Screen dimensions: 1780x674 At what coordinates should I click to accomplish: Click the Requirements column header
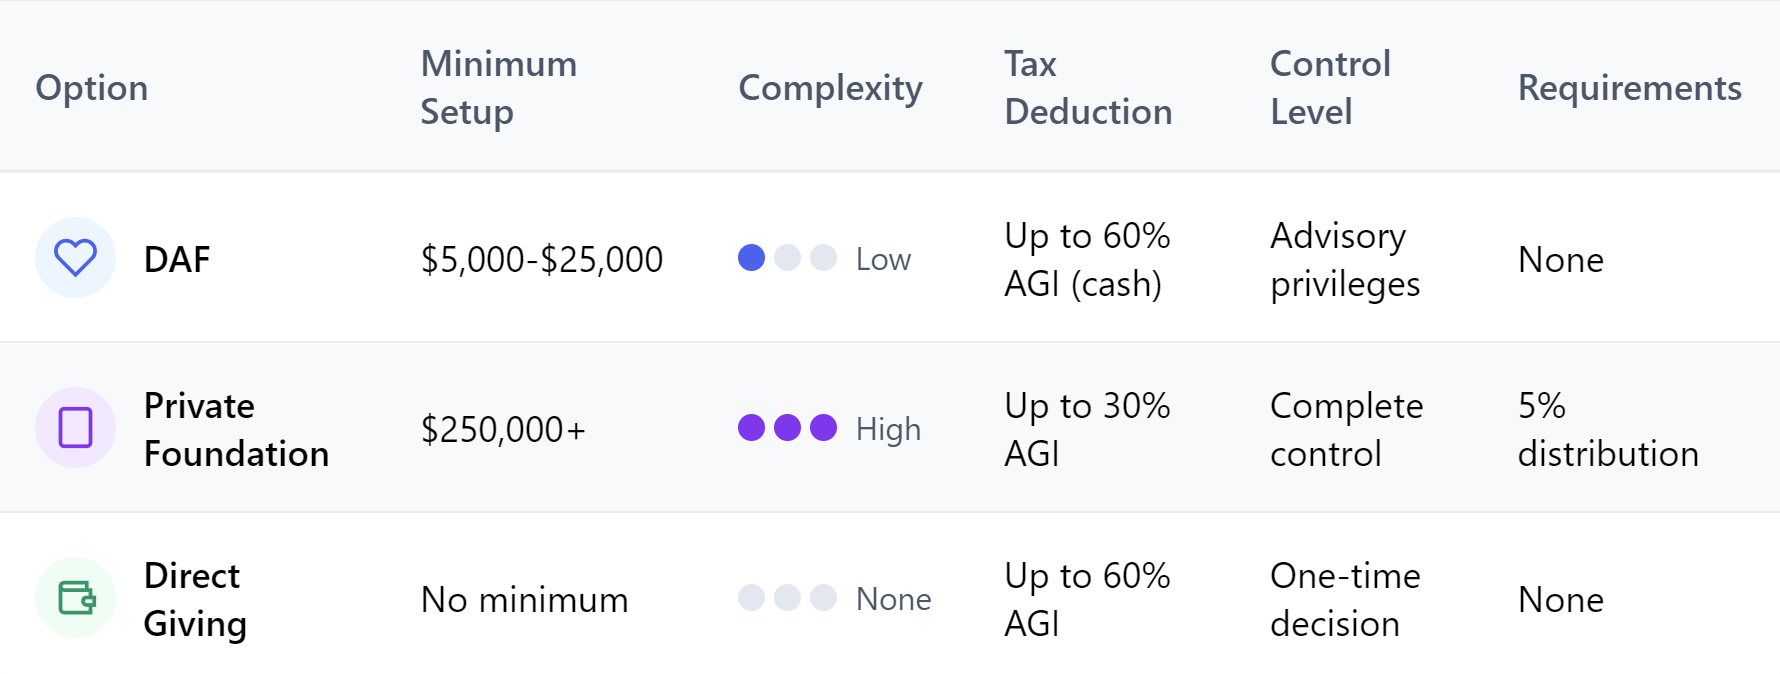1629,88
